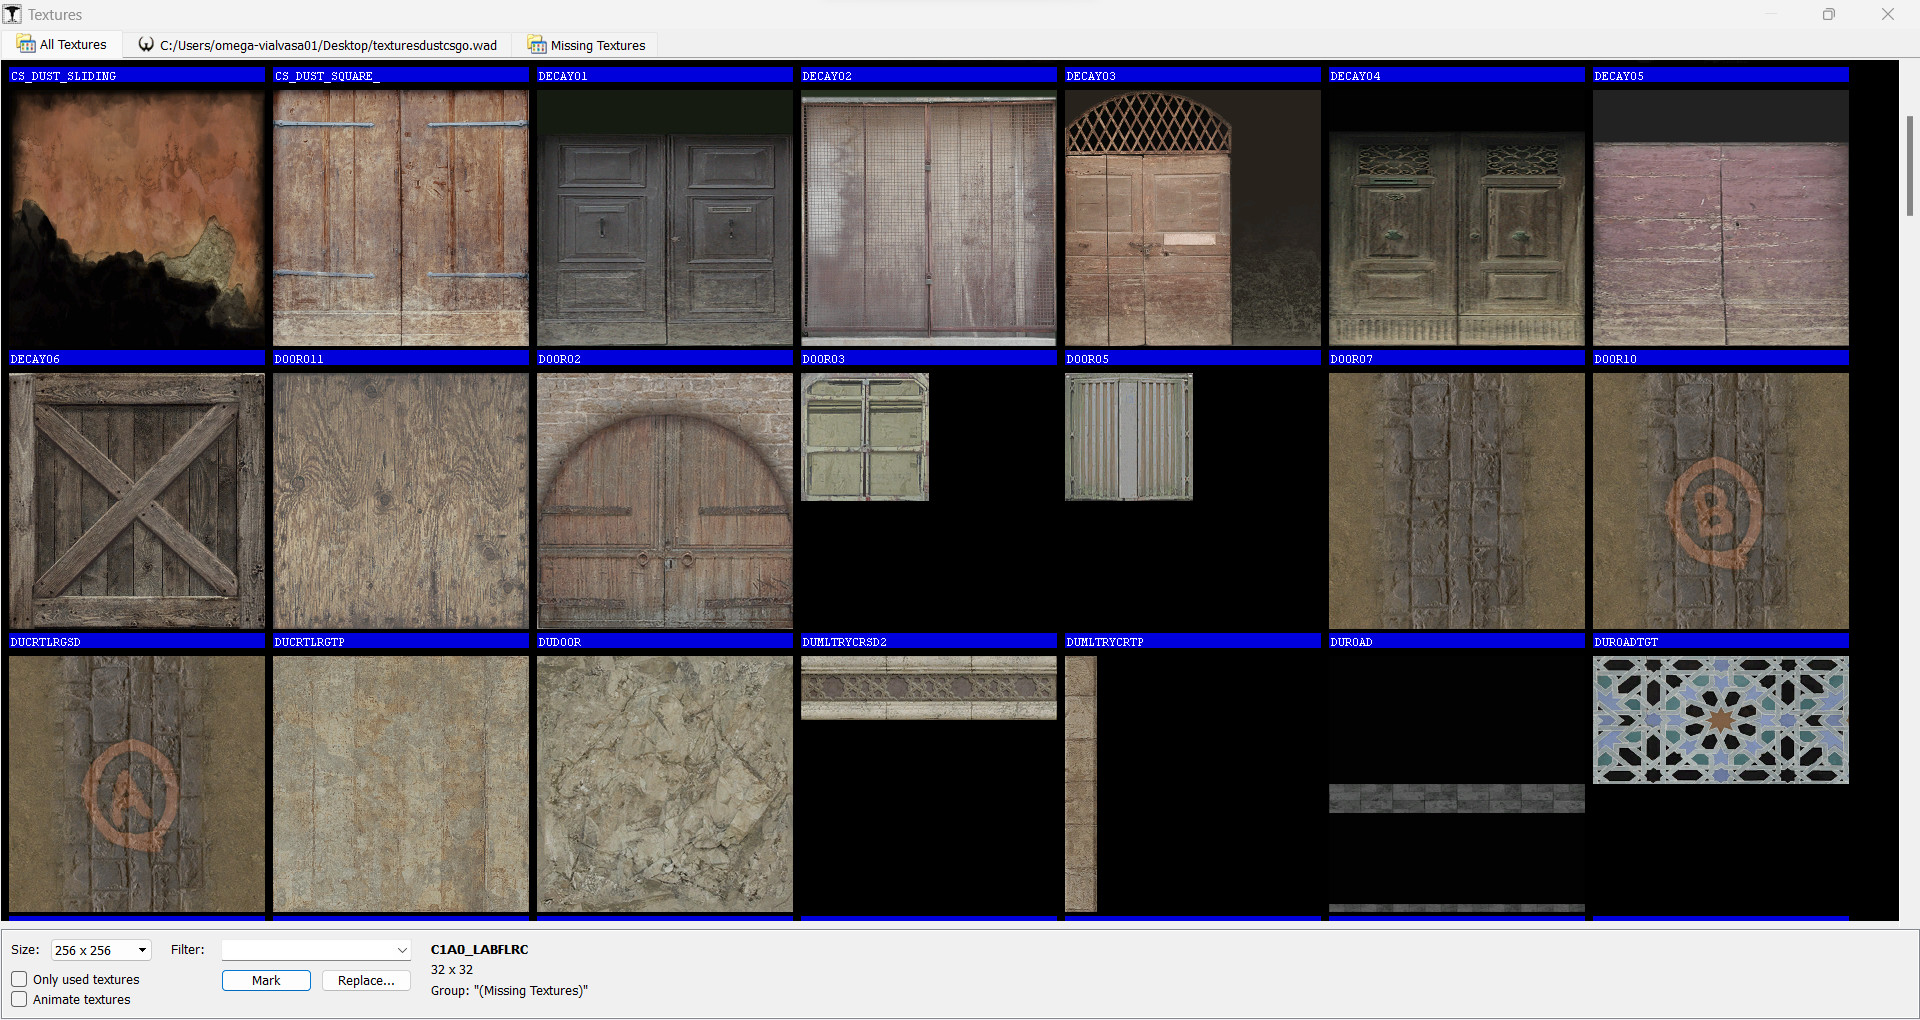Click the globe icon on the wad file tab
This screenshot has height=1020, width=1920.
[146, 44]
